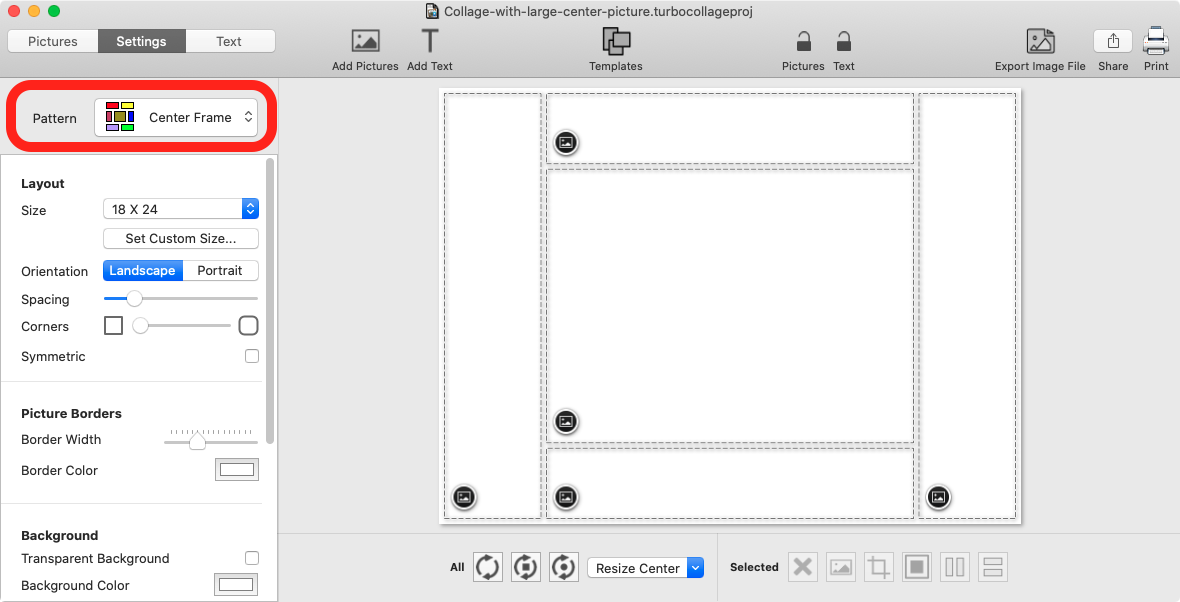
Task: Select Landscape orientation
Action: tap(143, 270)
